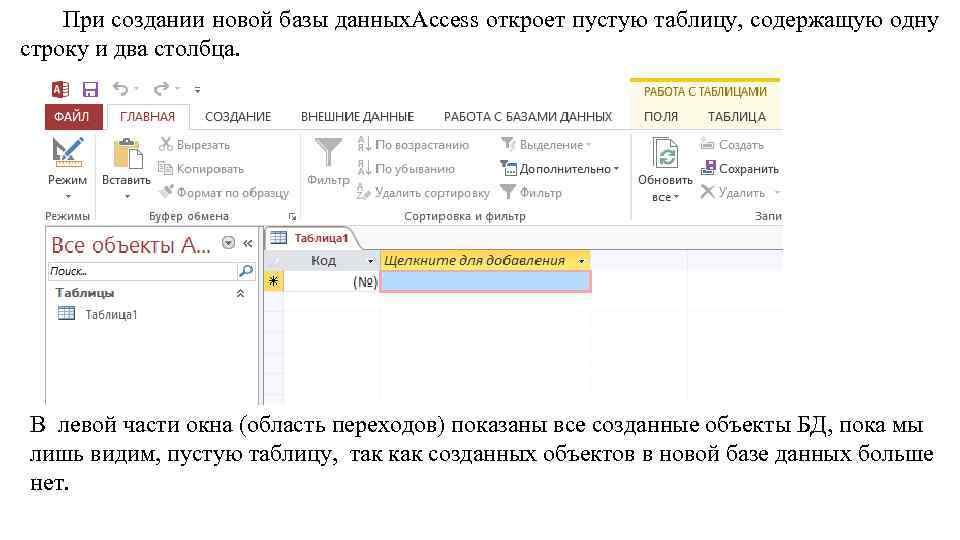
Task: Open the Буфер обмена dialog launcher
Action: pyautogui.click(x=292, y=217)
